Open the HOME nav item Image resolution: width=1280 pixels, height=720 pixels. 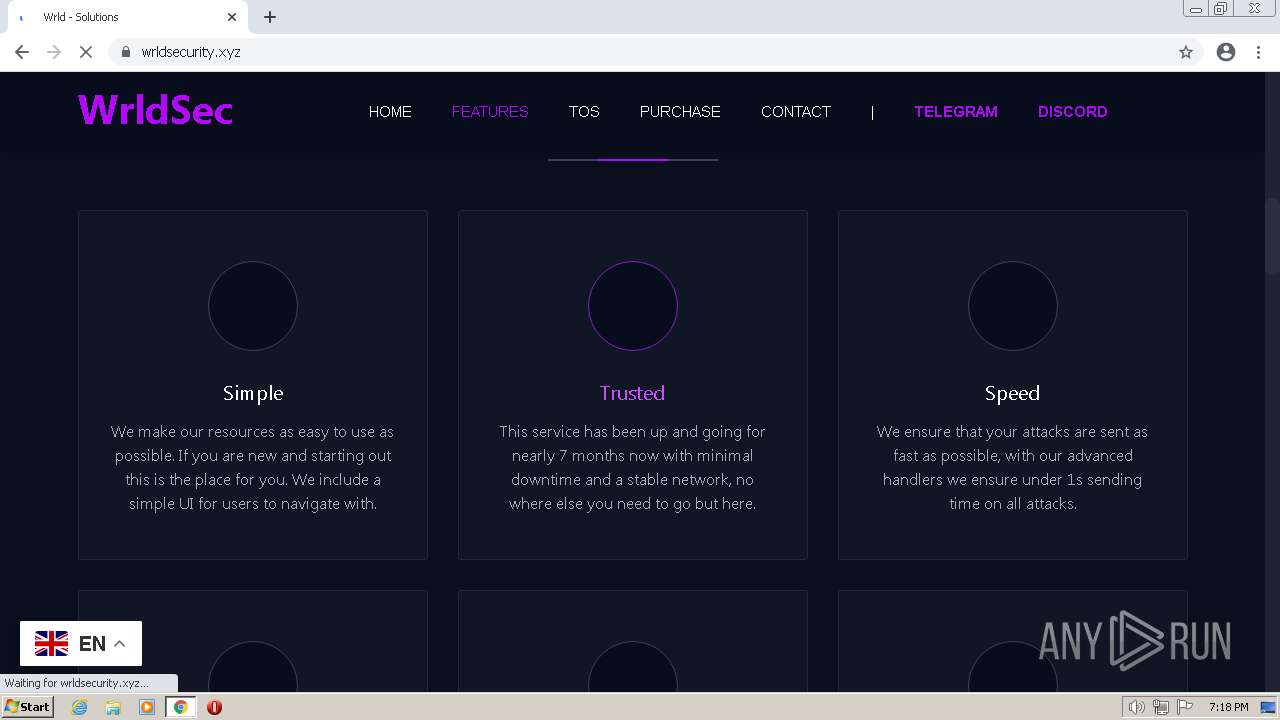pos(390,112)
